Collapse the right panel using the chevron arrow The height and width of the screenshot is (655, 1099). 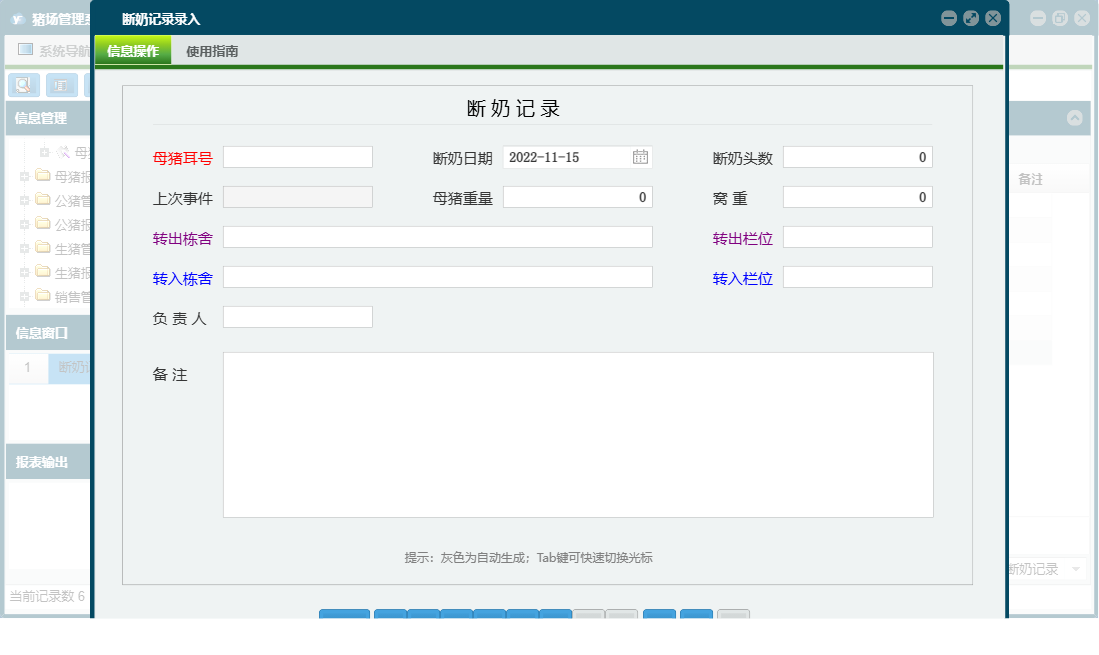pyautogui.click(x=1077, y=118)
